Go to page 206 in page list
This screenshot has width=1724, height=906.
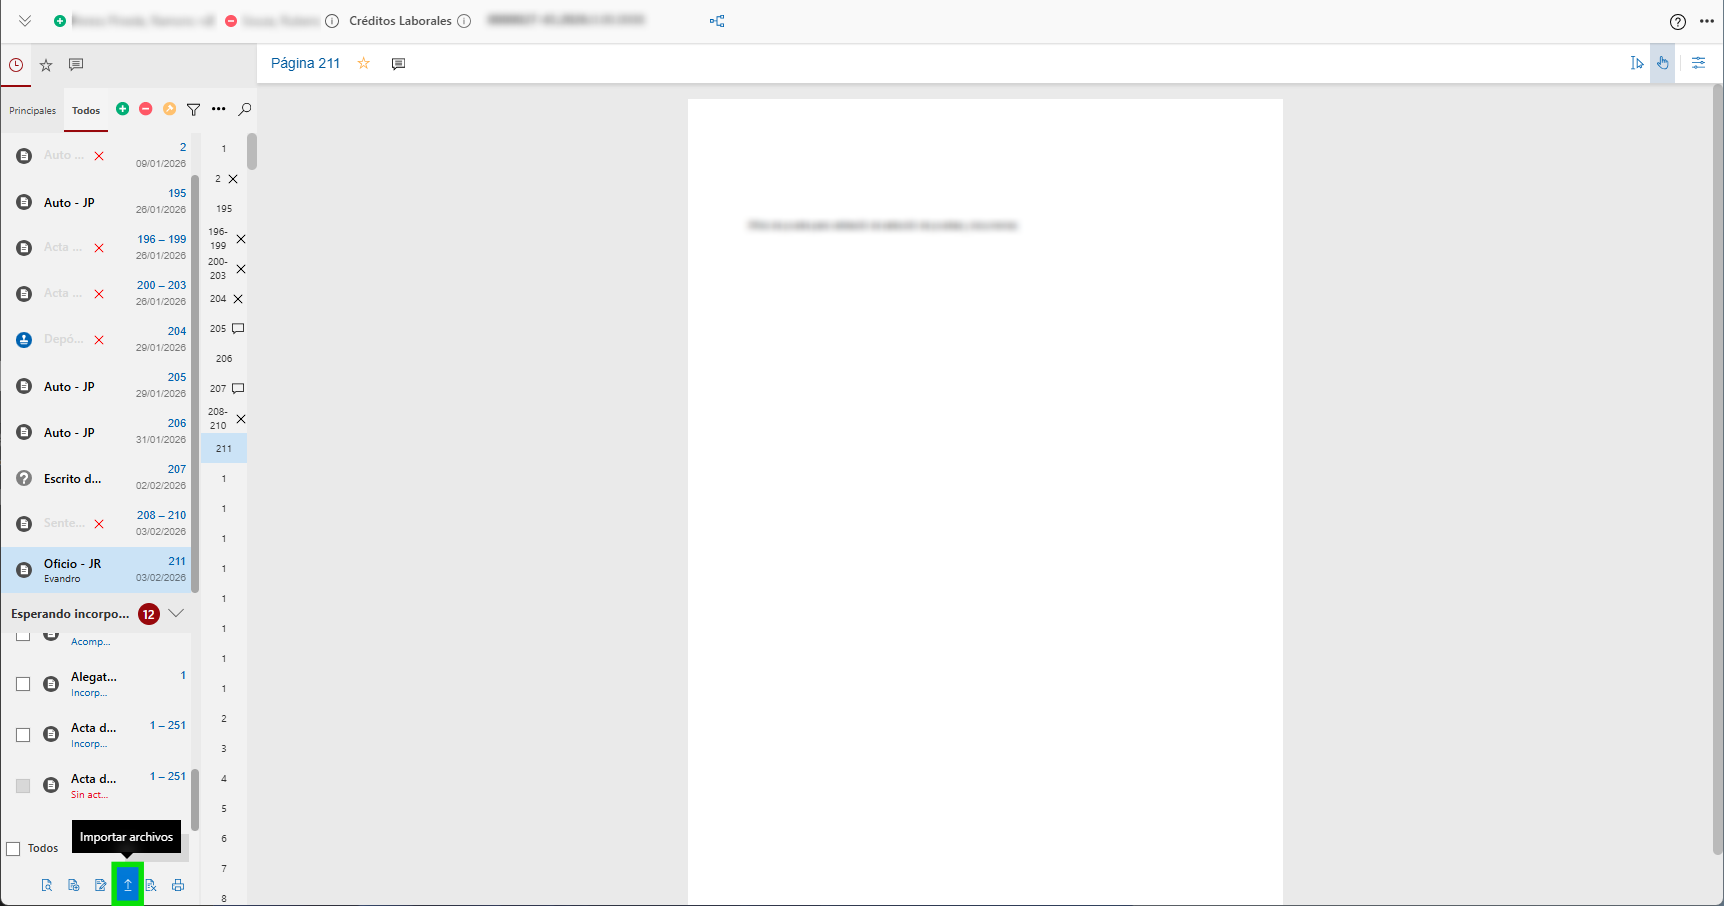[224, 358]
